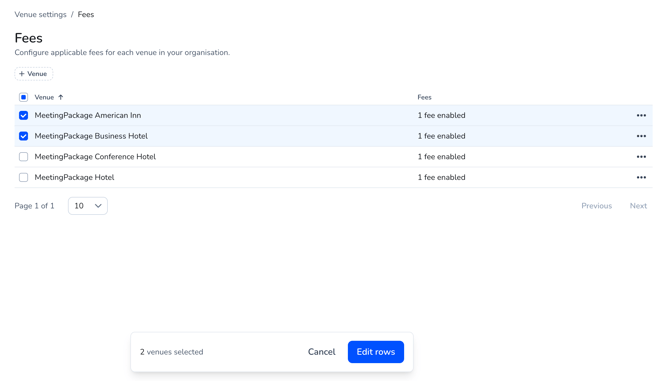Click the Venue column header label
The height and width of the screenshot is (381, 670).
(x=44, y=97)
